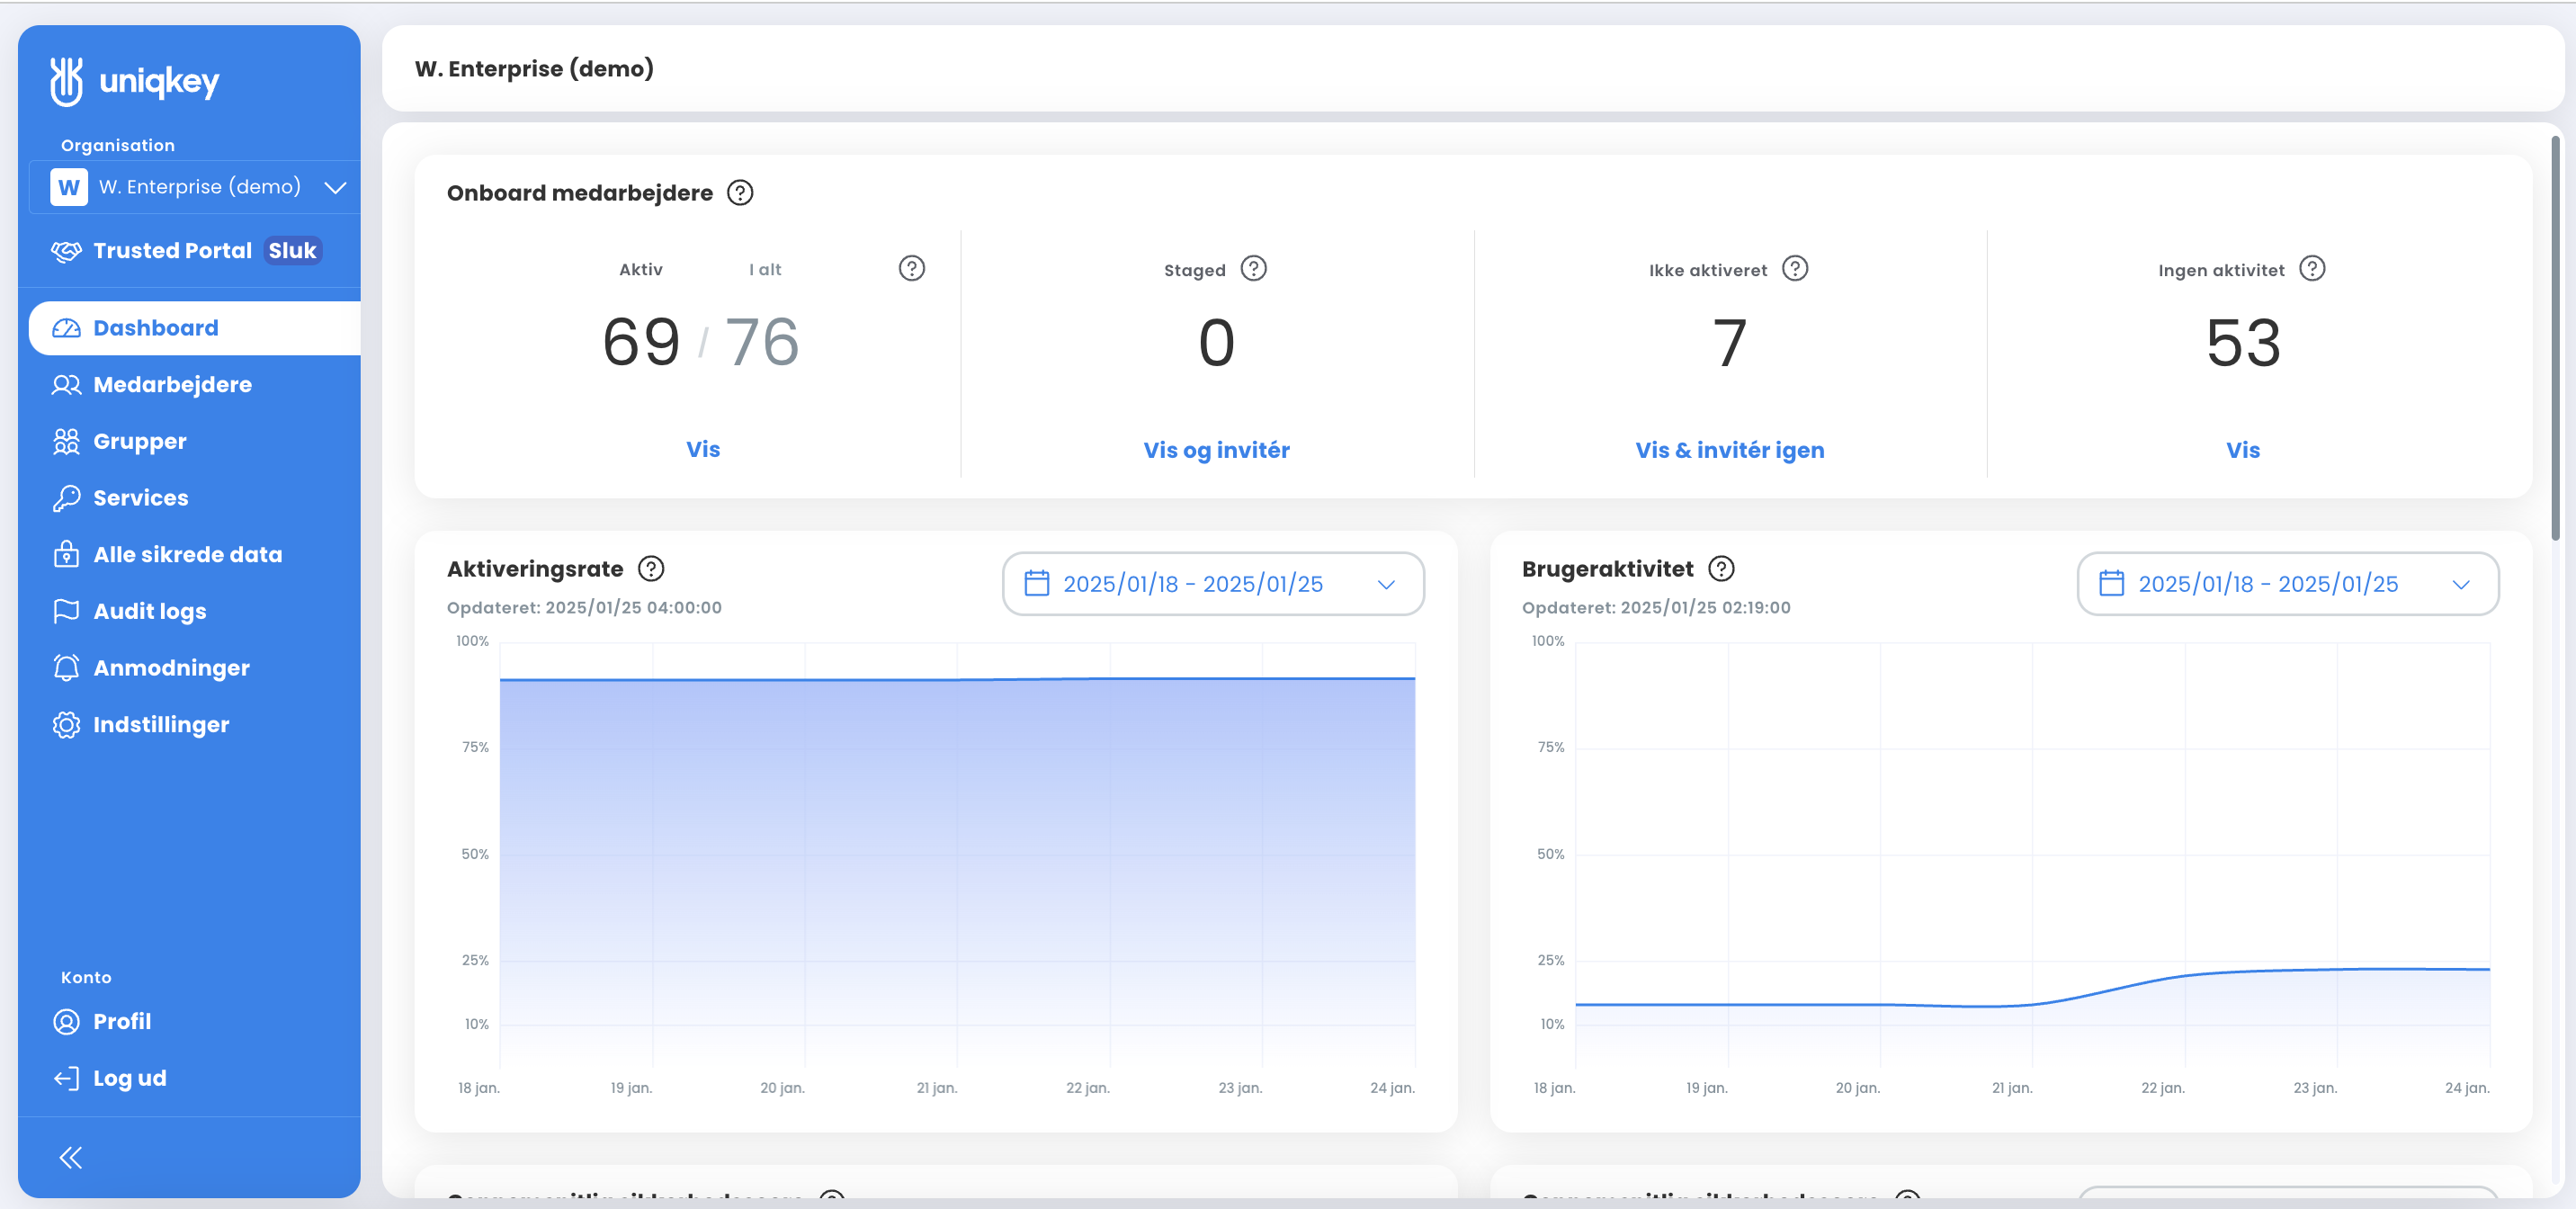Image resolution: width=2576 pixels, height=1209 pixels.
Task: Click the Medarbejdere people icon
Action: pyautogui.click(x=66, y=385)
